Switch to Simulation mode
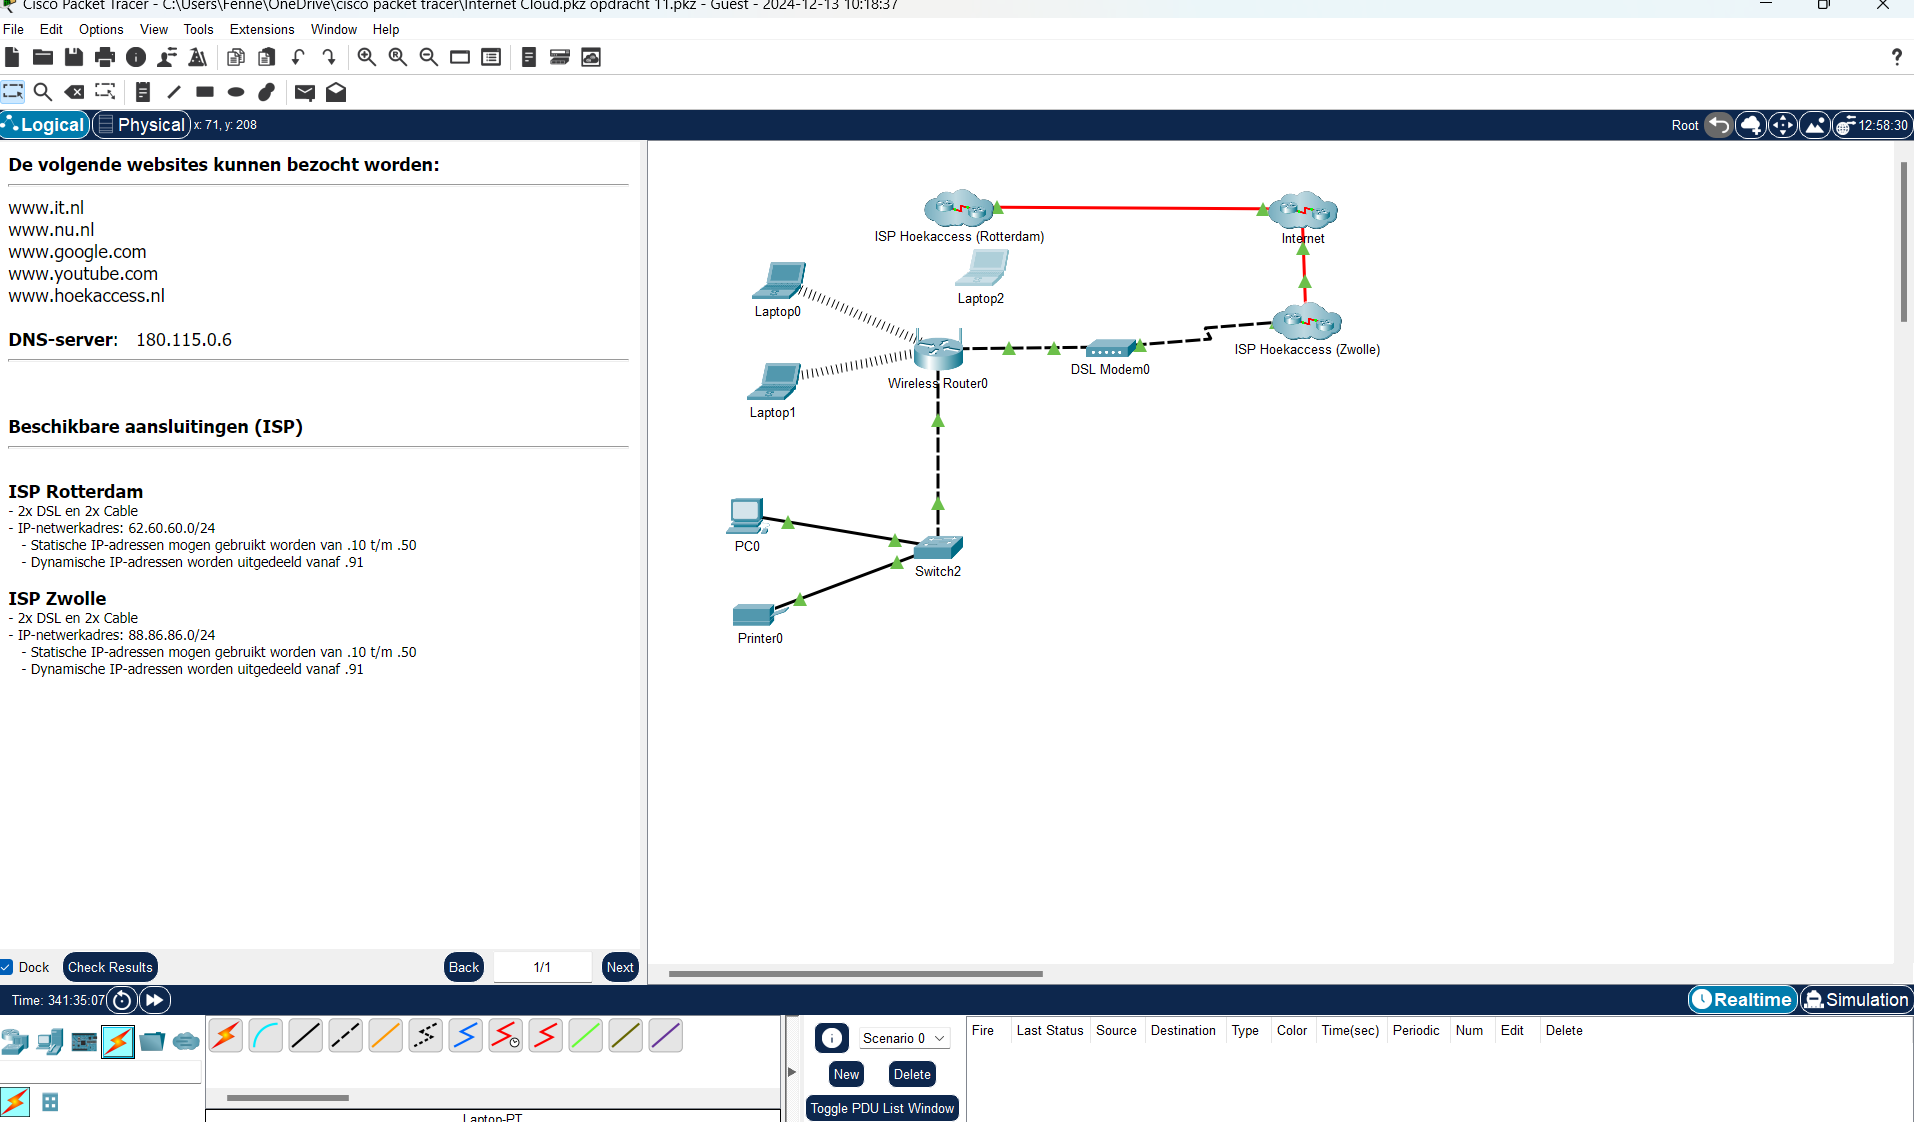 1856,1000
